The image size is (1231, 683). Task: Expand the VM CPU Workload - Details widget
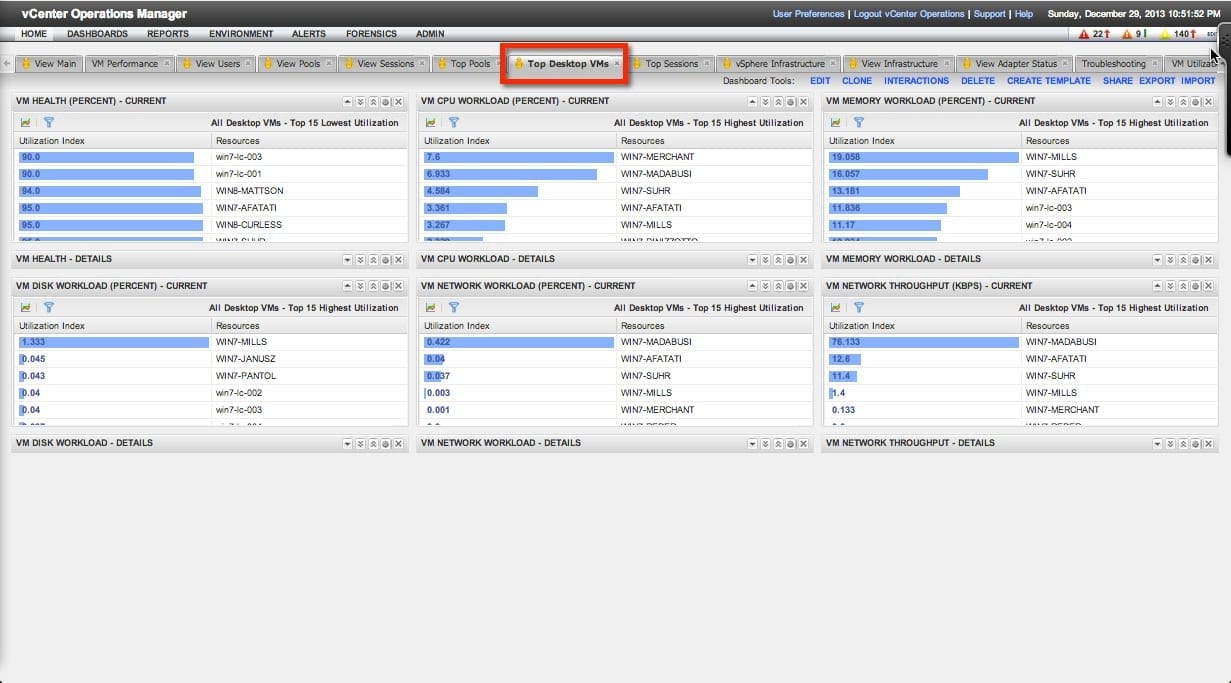tap(753, 259)
